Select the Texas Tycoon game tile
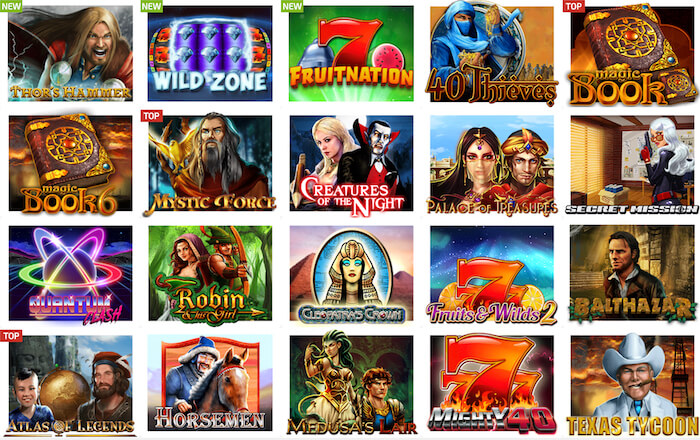 632,384
